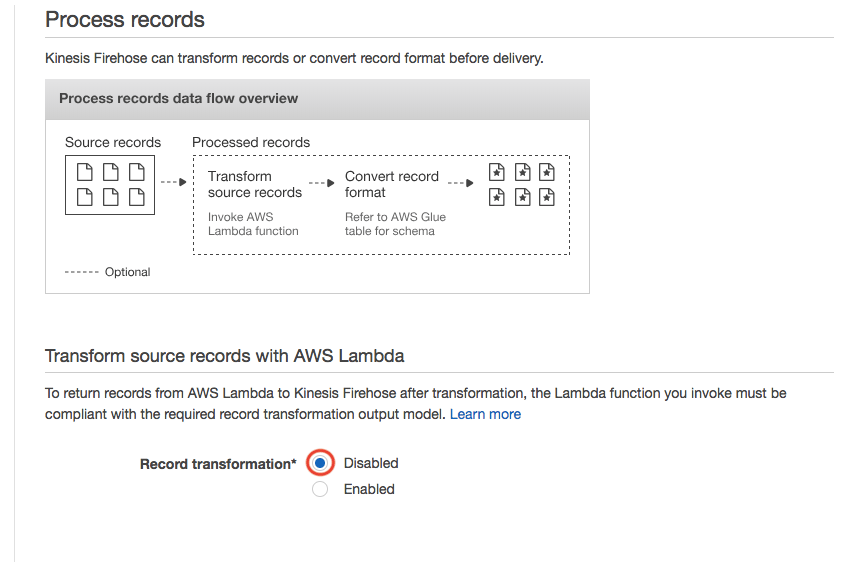Click dashed arrow after Convert record format
Screen dimensions: 854x562
point(460,183)
